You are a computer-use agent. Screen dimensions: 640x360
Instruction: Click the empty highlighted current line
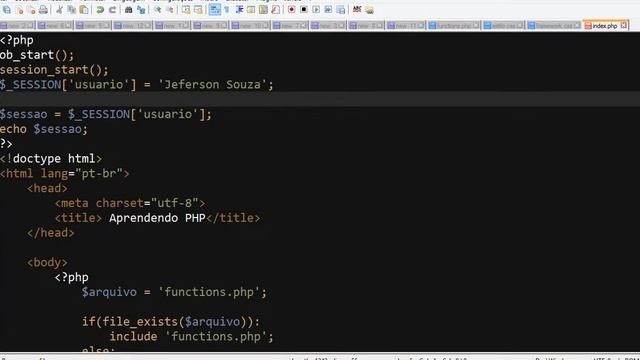point(320,99)
